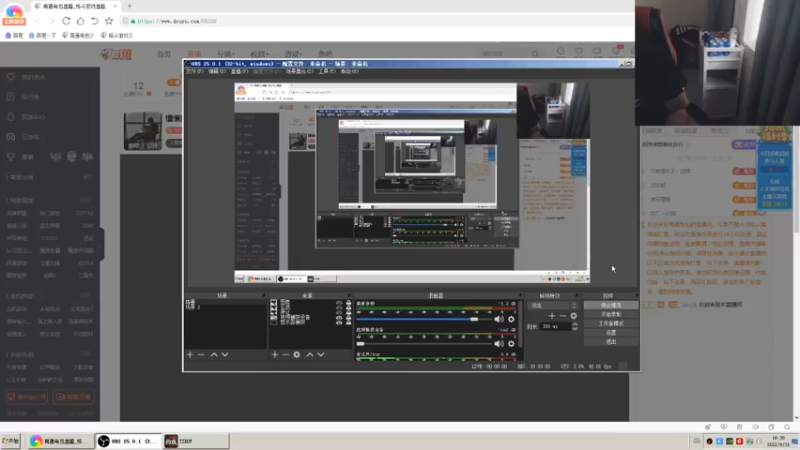Open the OBS Help menu
The height and width of the screenshot is (450, 800).
[349, 71]
